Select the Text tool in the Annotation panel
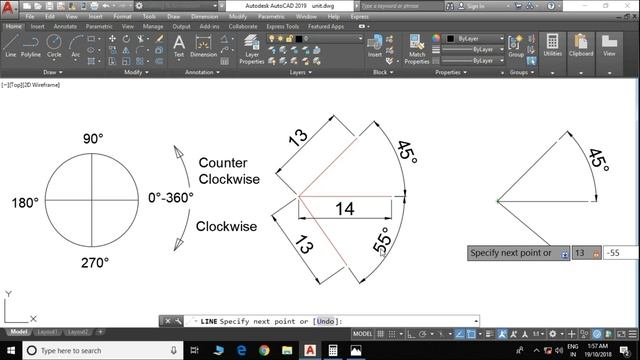Image resolution: width=640 pixels, height=360 pixels. pyautogui.click(x=179, y=46)
